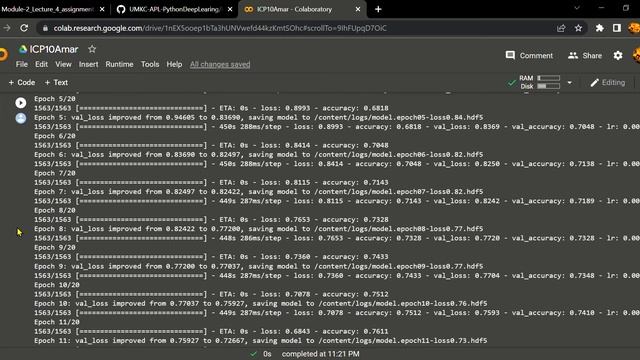Open the File menu

22,64
